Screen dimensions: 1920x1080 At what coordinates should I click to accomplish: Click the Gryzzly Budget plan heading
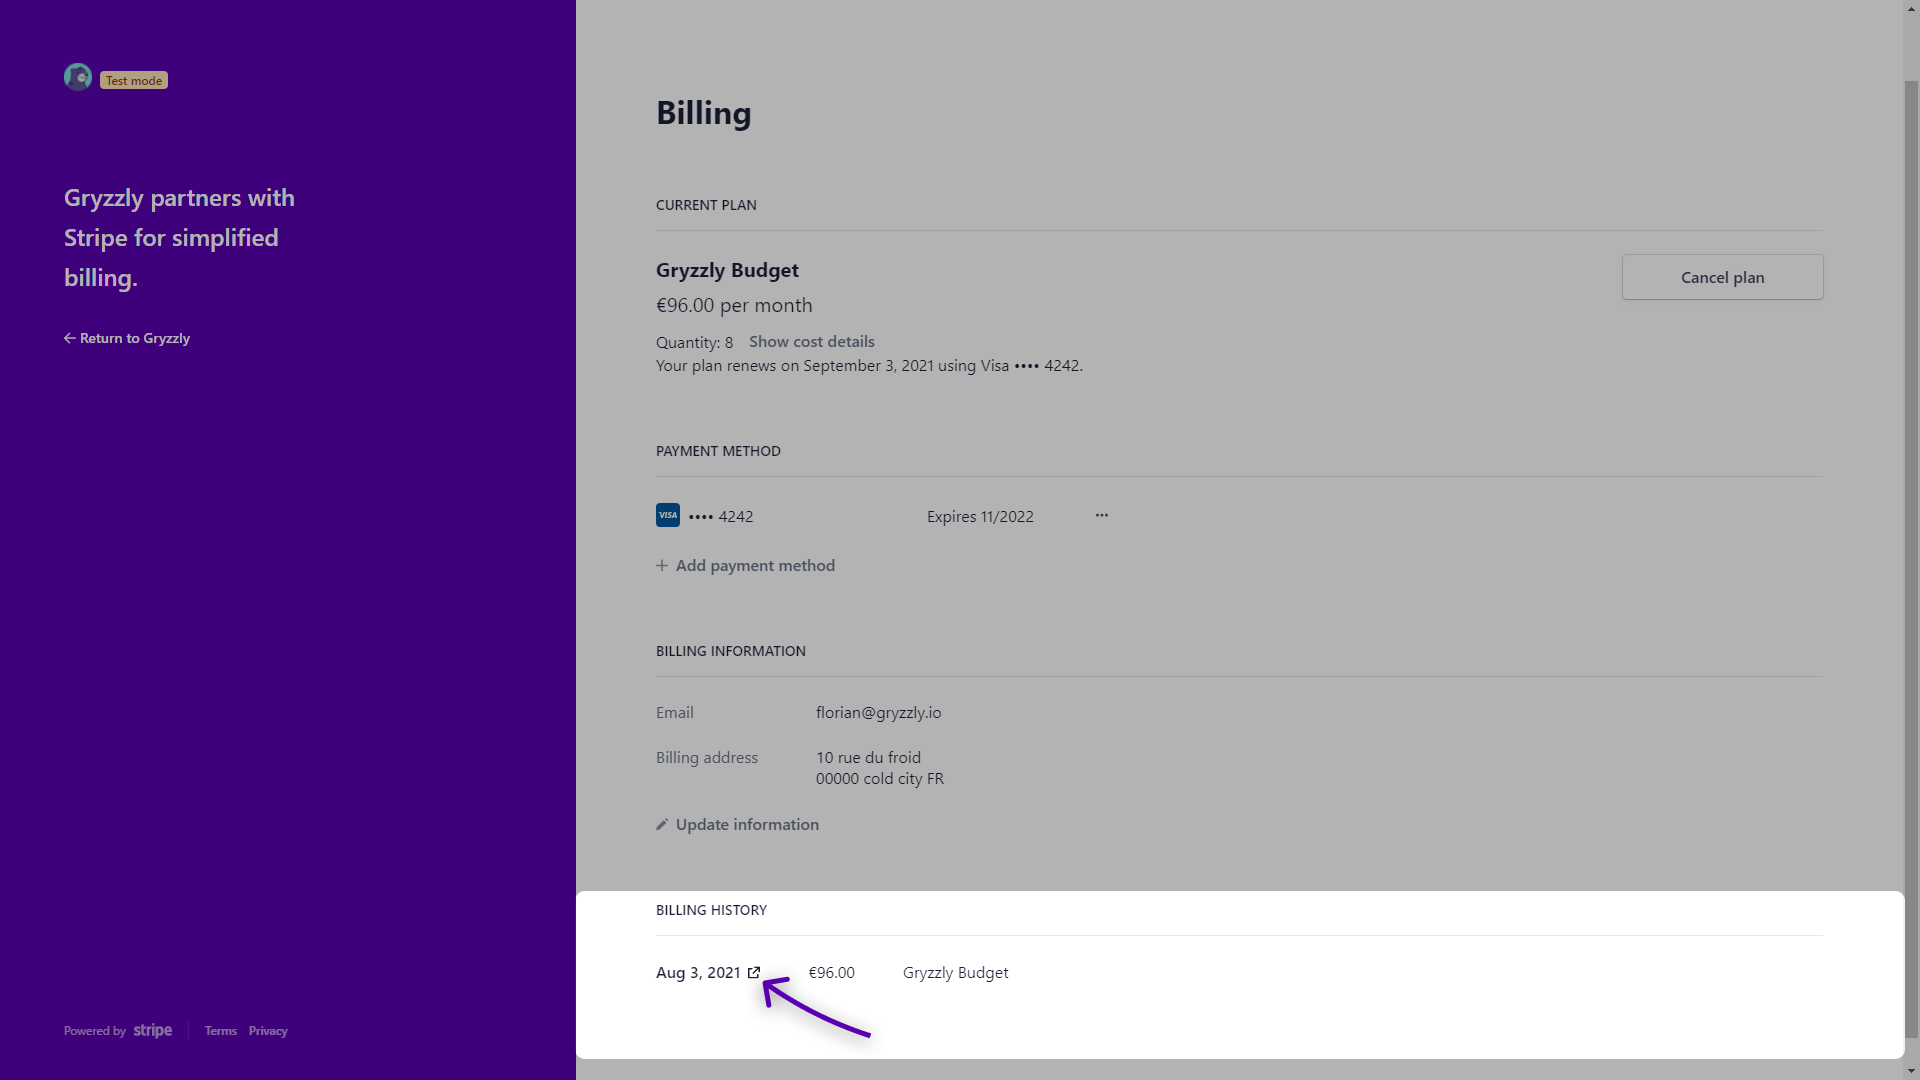tap(727, 271)
